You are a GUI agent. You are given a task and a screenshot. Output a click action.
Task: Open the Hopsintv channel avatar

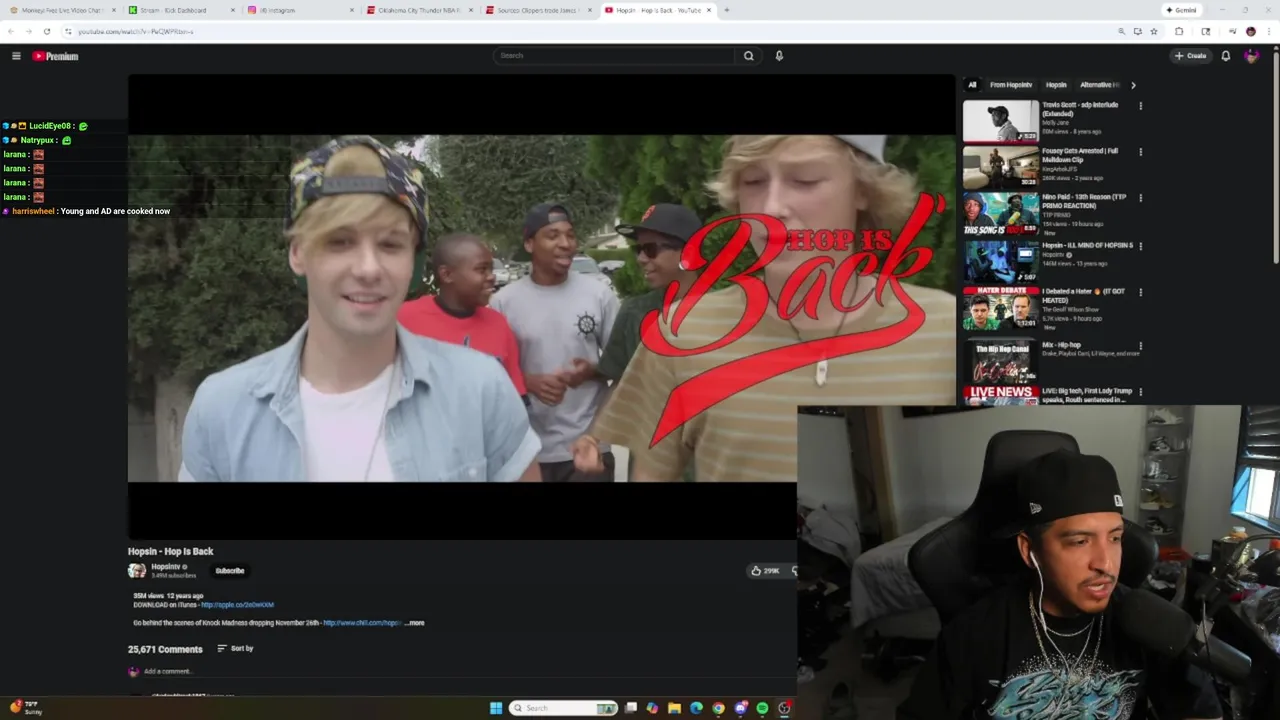pyautogui.click(x=137, y=571)
